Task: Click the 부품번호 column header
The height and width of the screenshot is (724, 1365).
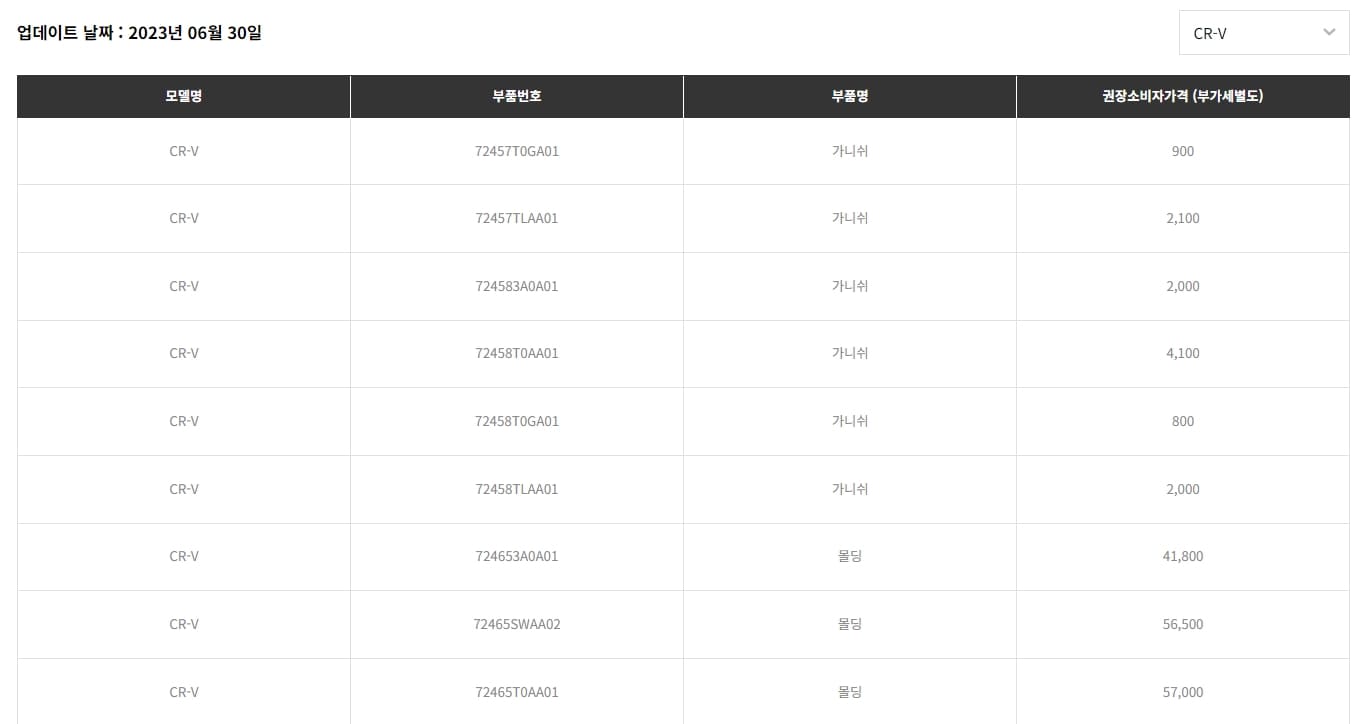Action: 517,97
